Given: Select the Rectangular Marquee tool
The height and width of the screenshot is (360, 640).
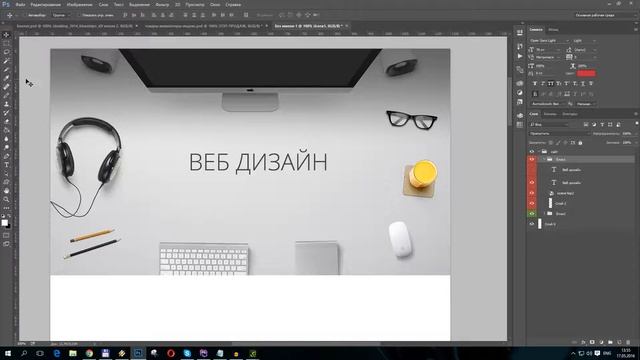Looking at the screenshot, I should pos(6,43).
